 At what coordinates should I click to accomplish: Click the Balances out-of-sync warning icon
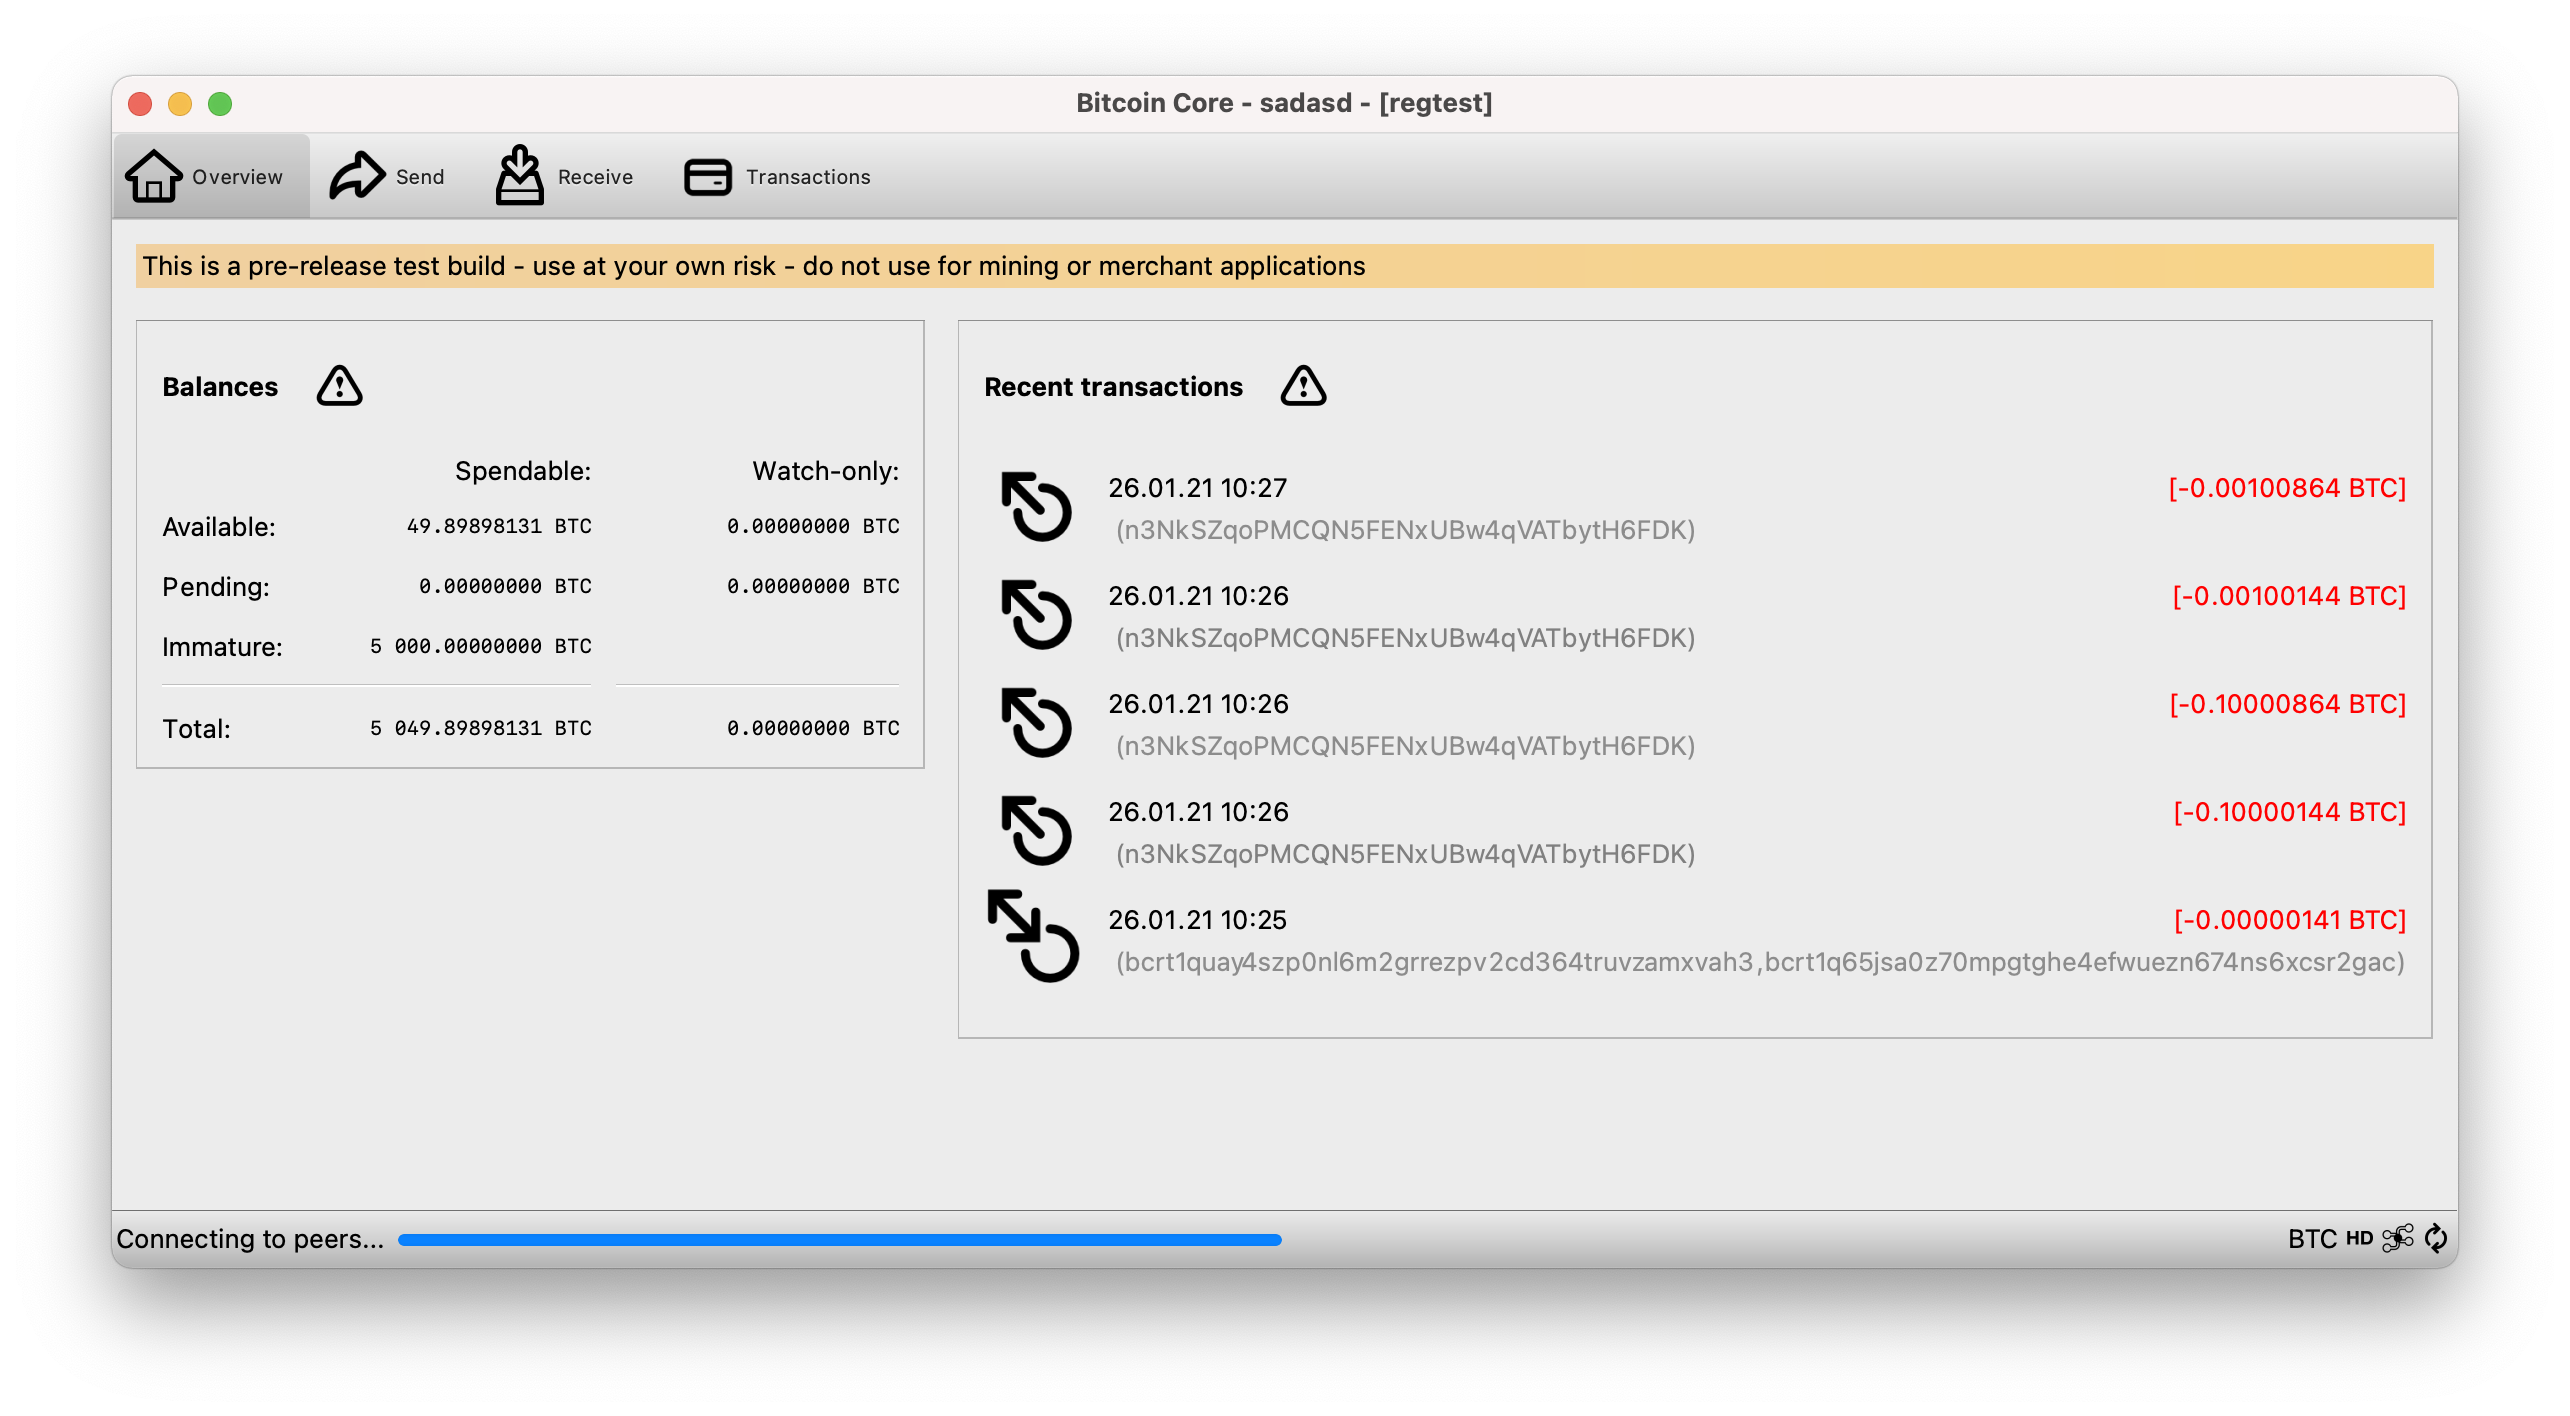[339, 386]
